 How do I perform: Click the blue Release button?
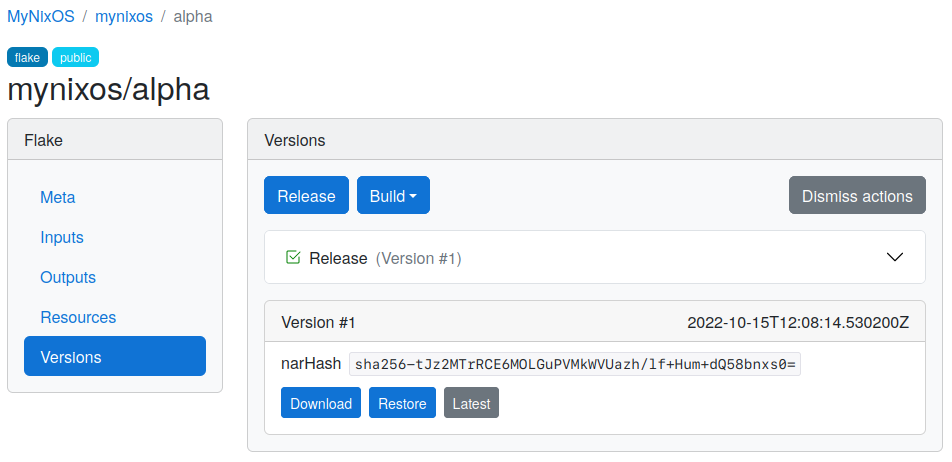(306, 195)
